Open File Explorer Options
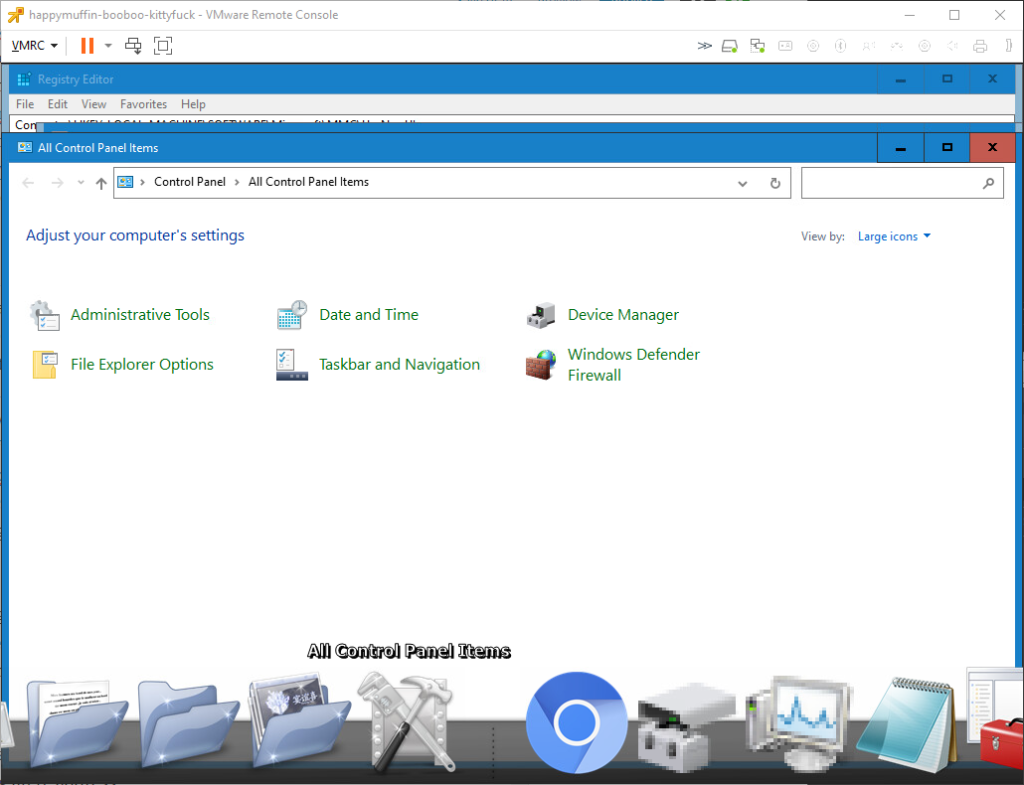1024x785 pixels. point(141,365)
